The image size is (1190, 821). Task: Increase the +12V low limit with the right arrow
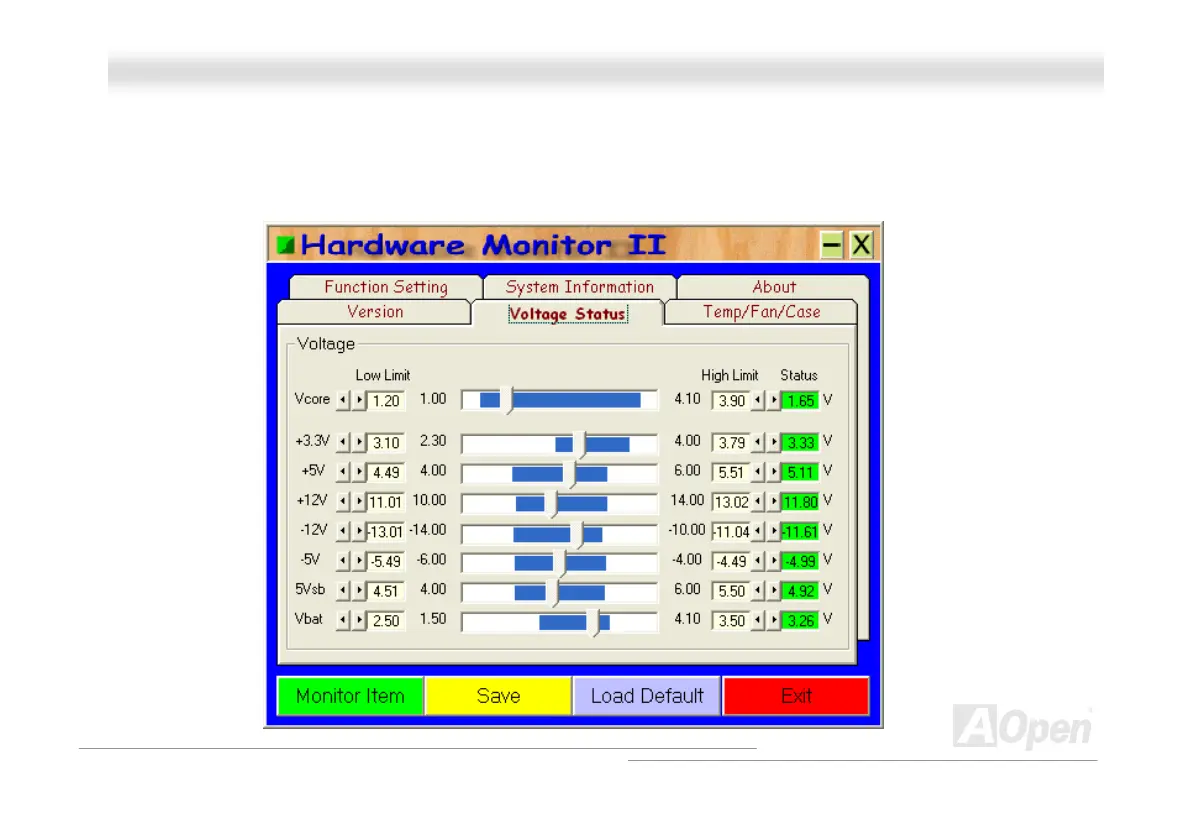[360, 502]
